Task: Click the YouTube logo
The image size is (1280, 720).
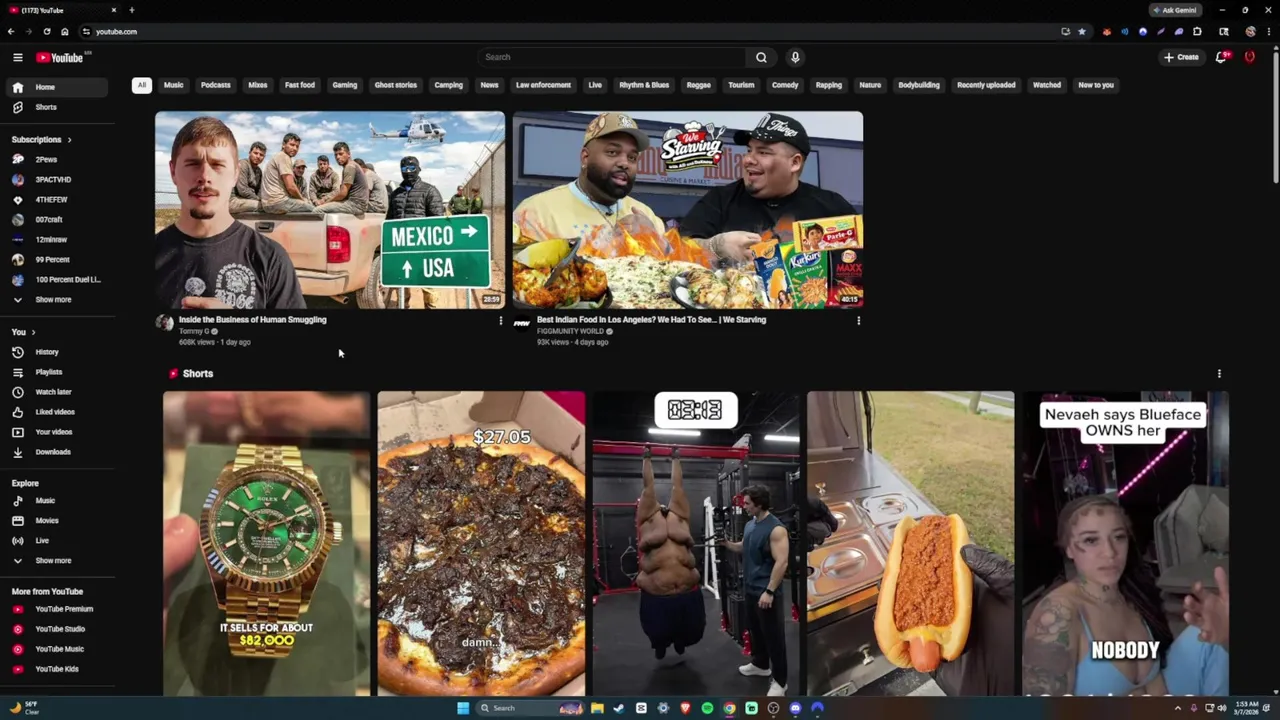Action: [60, 57]
